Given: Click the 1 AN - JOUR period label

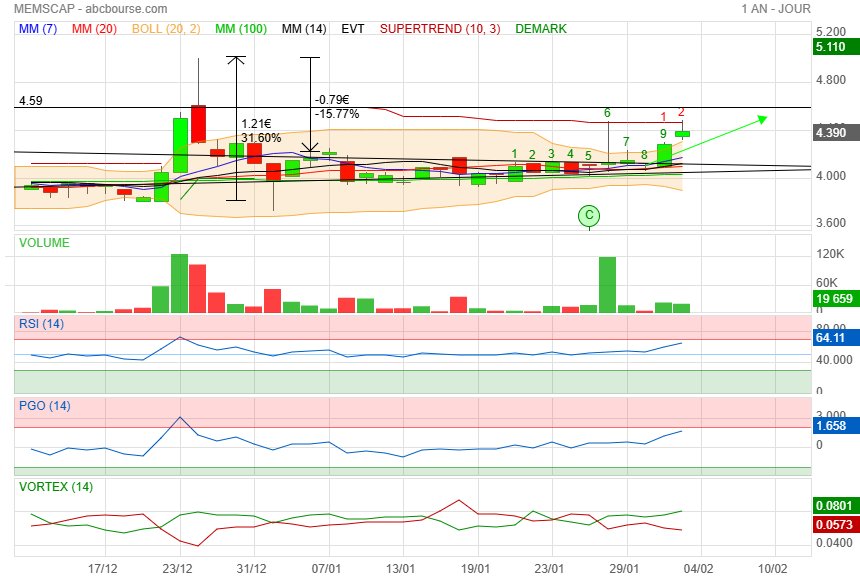Looking at the screenshot, I should (776, 9).
